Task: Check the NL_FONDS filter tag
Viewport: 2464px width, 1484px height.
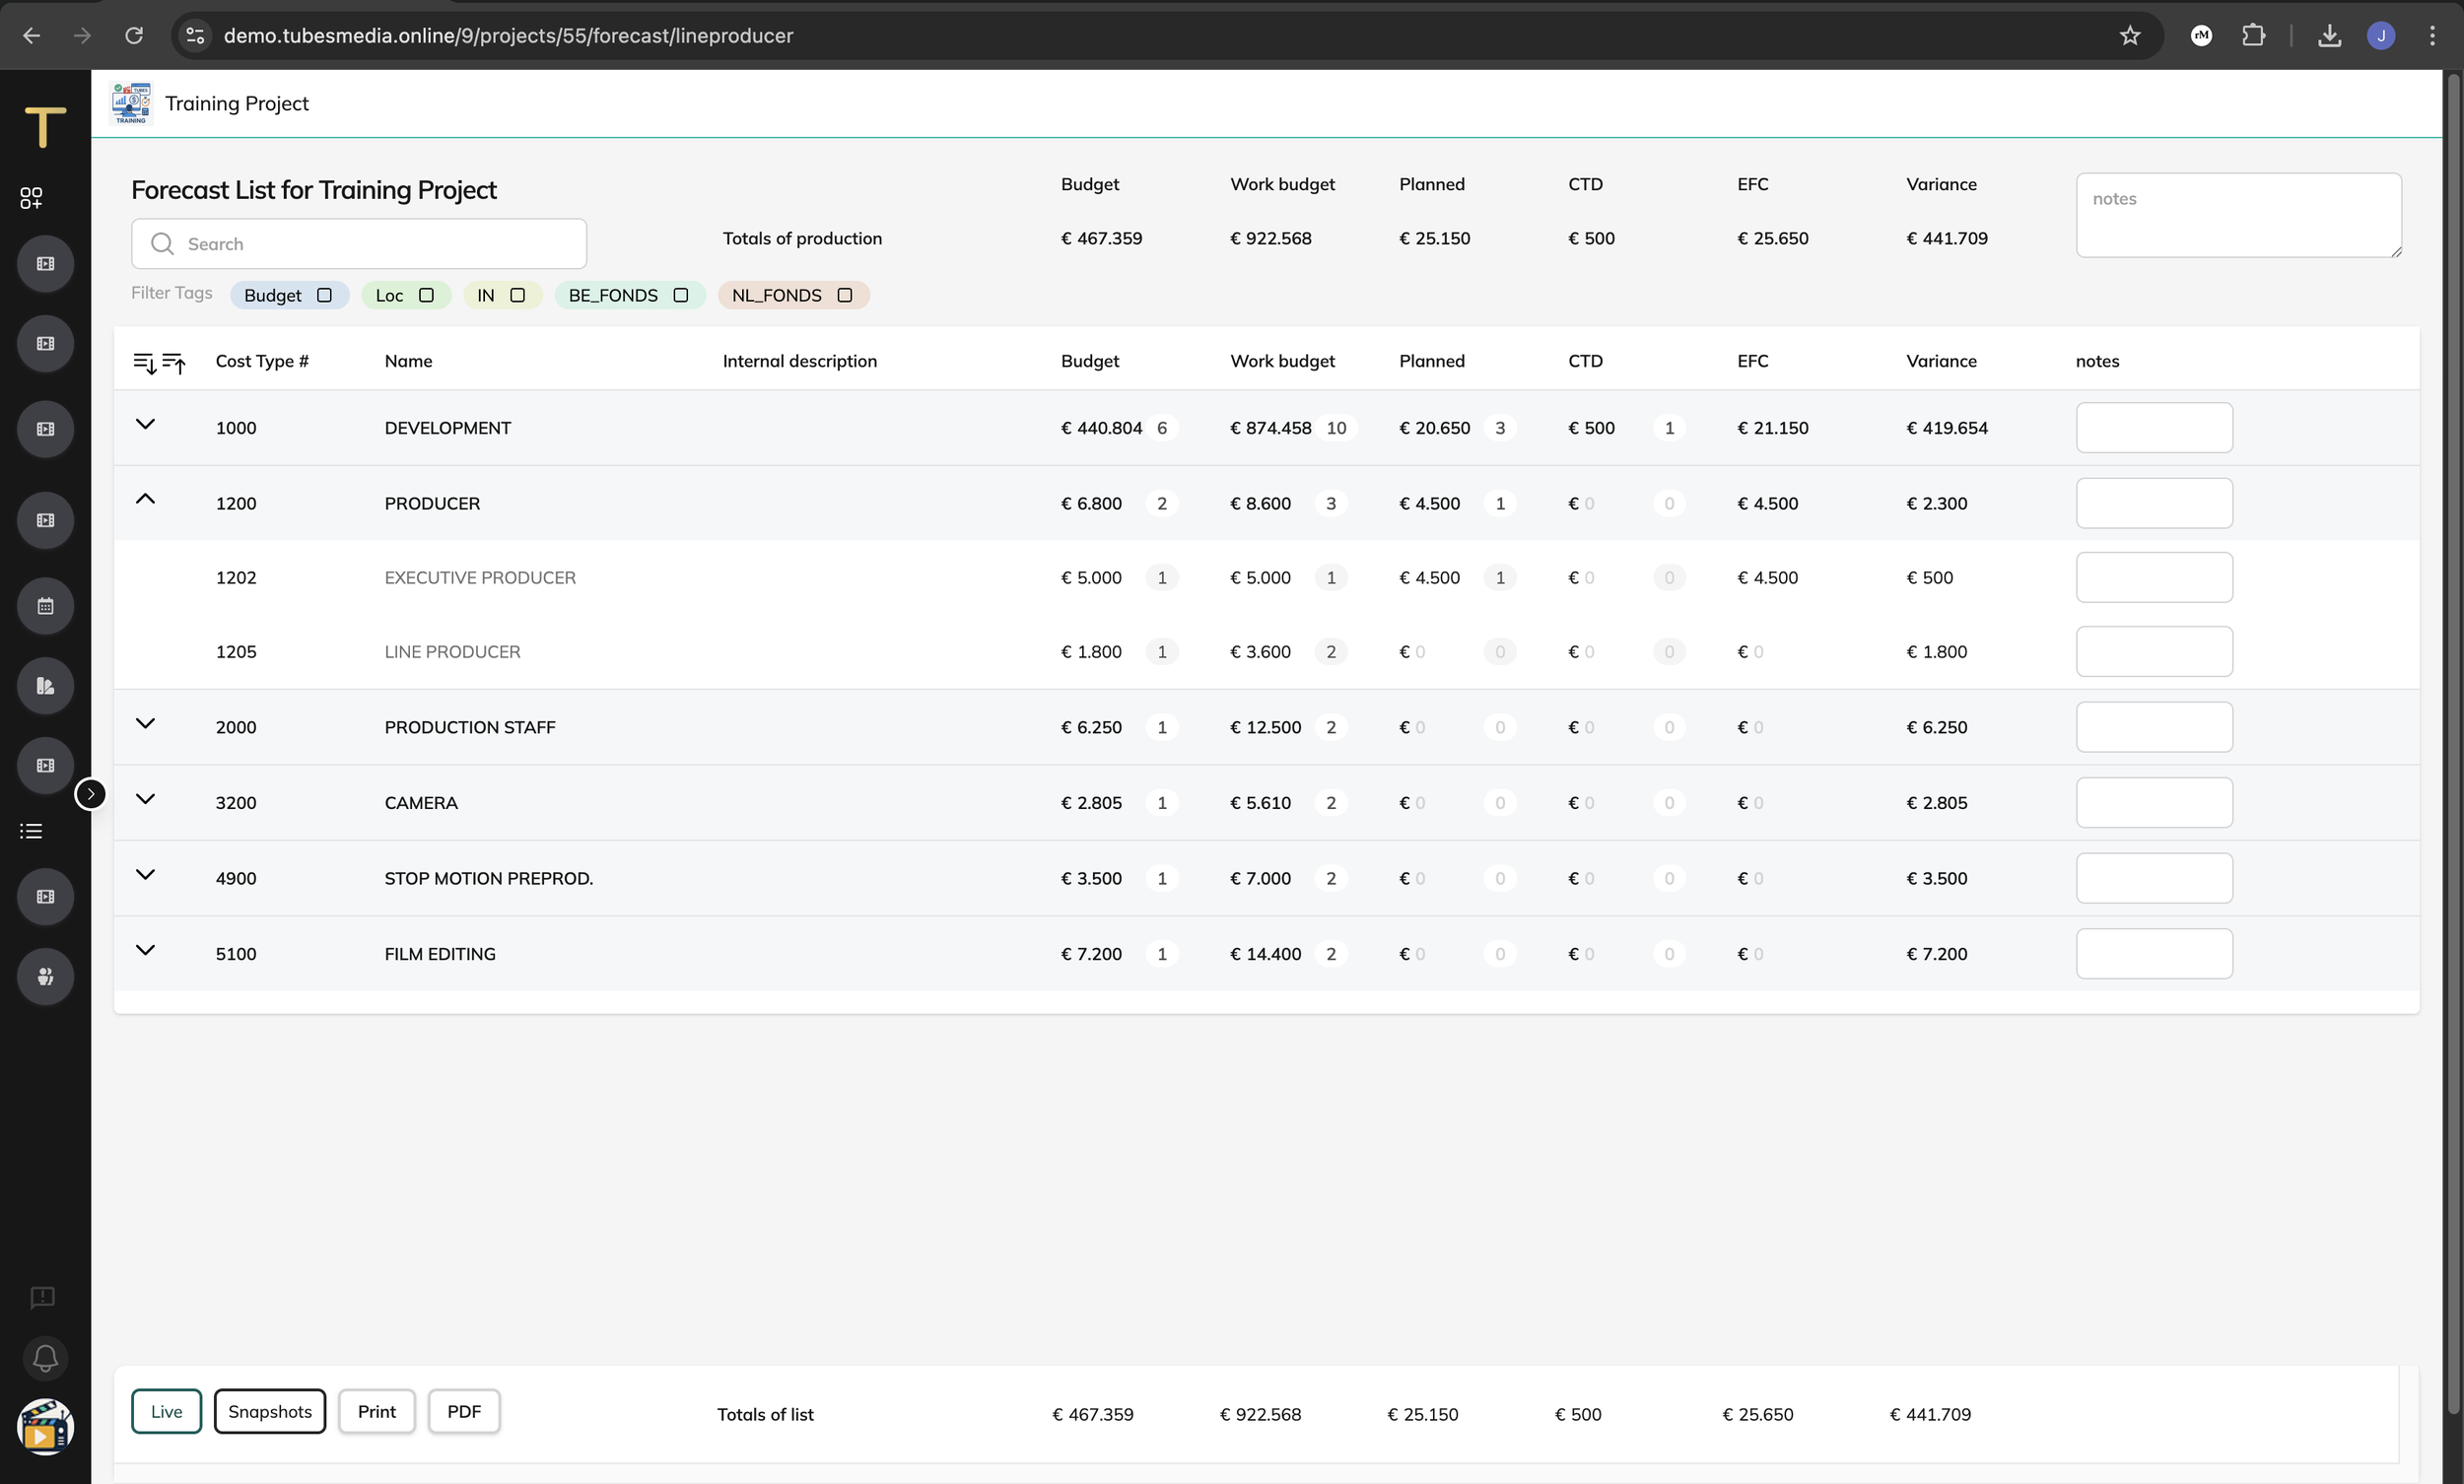Action: (845, 295)
